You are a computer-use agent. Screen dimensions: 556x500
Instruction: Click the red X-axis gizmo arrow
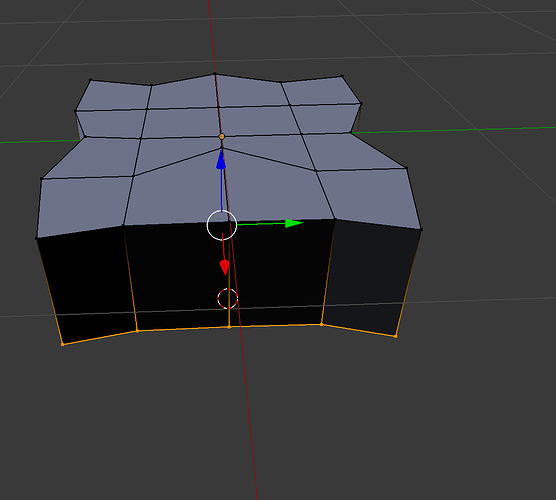[224, 268]
